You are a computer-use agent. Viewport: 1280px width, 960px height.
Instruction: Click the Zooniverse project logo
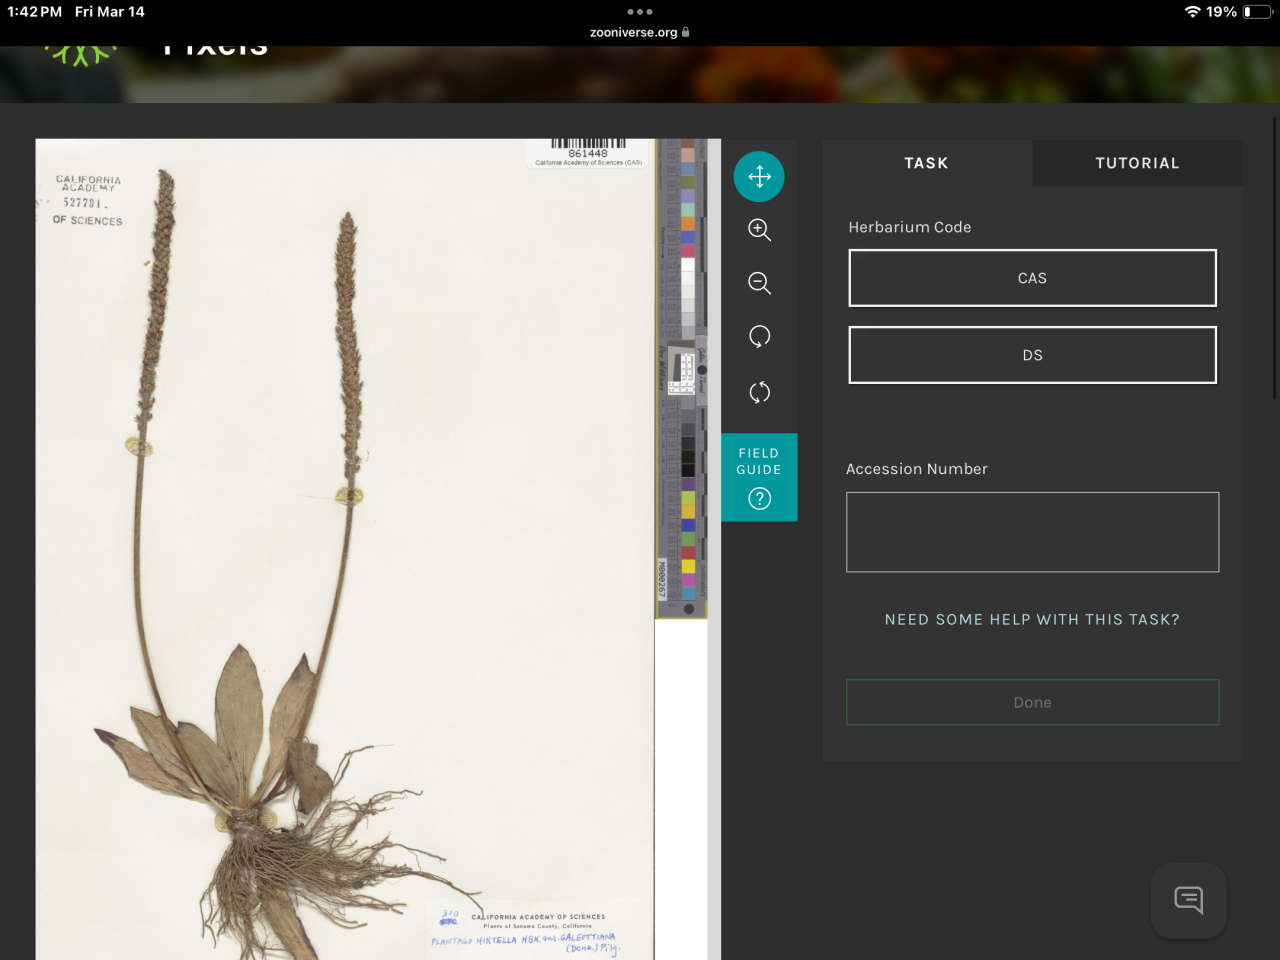click(x=80, y=54)
